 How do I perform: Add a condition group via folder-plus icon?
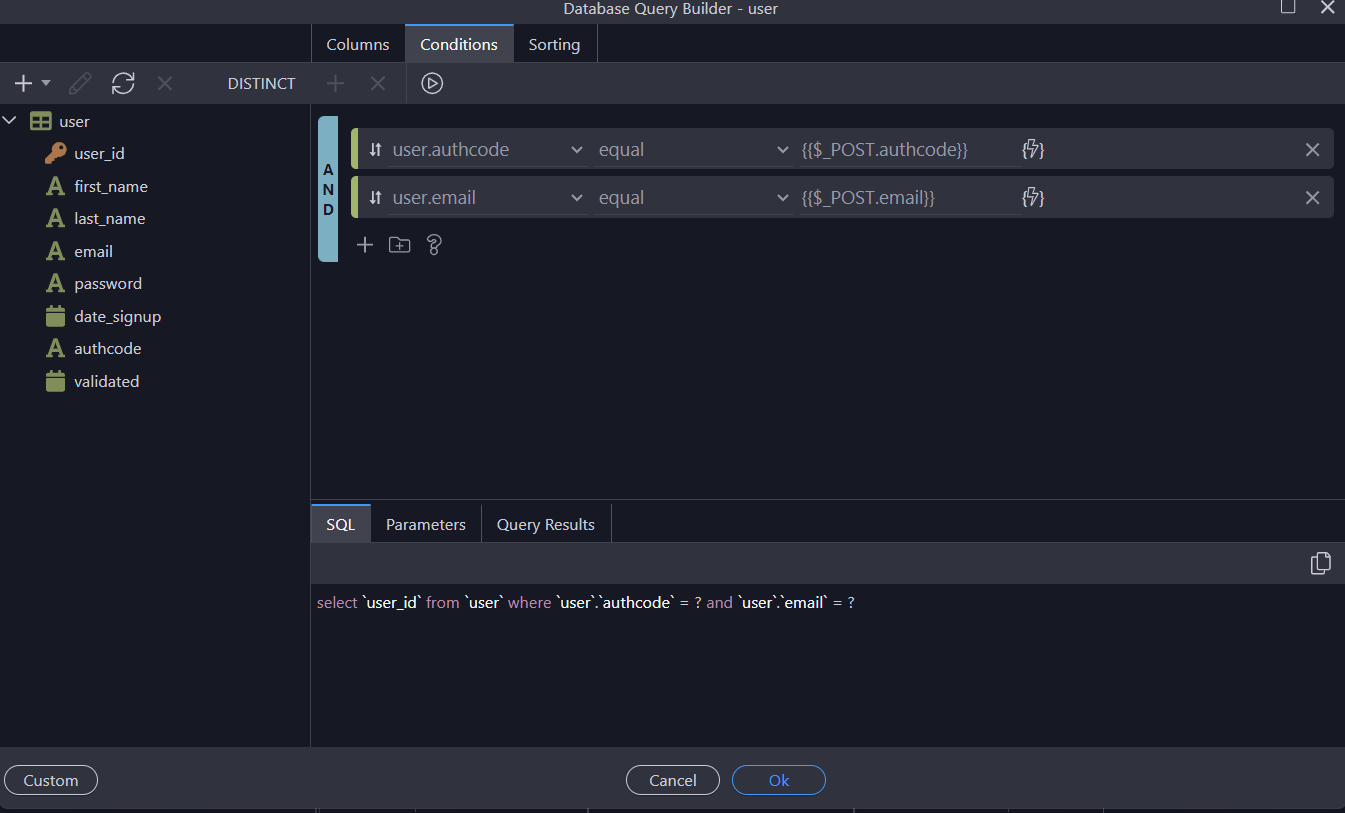(399, 244)
